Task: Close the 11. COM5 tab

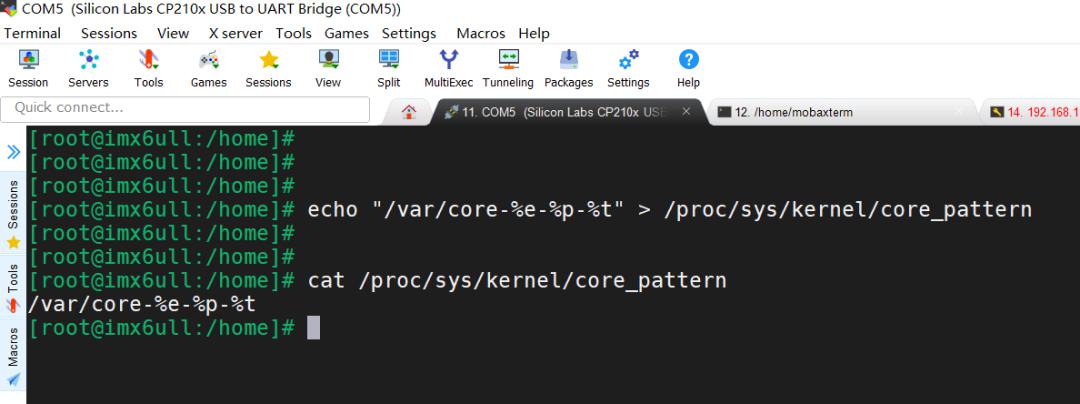Action: pos(686,111)
